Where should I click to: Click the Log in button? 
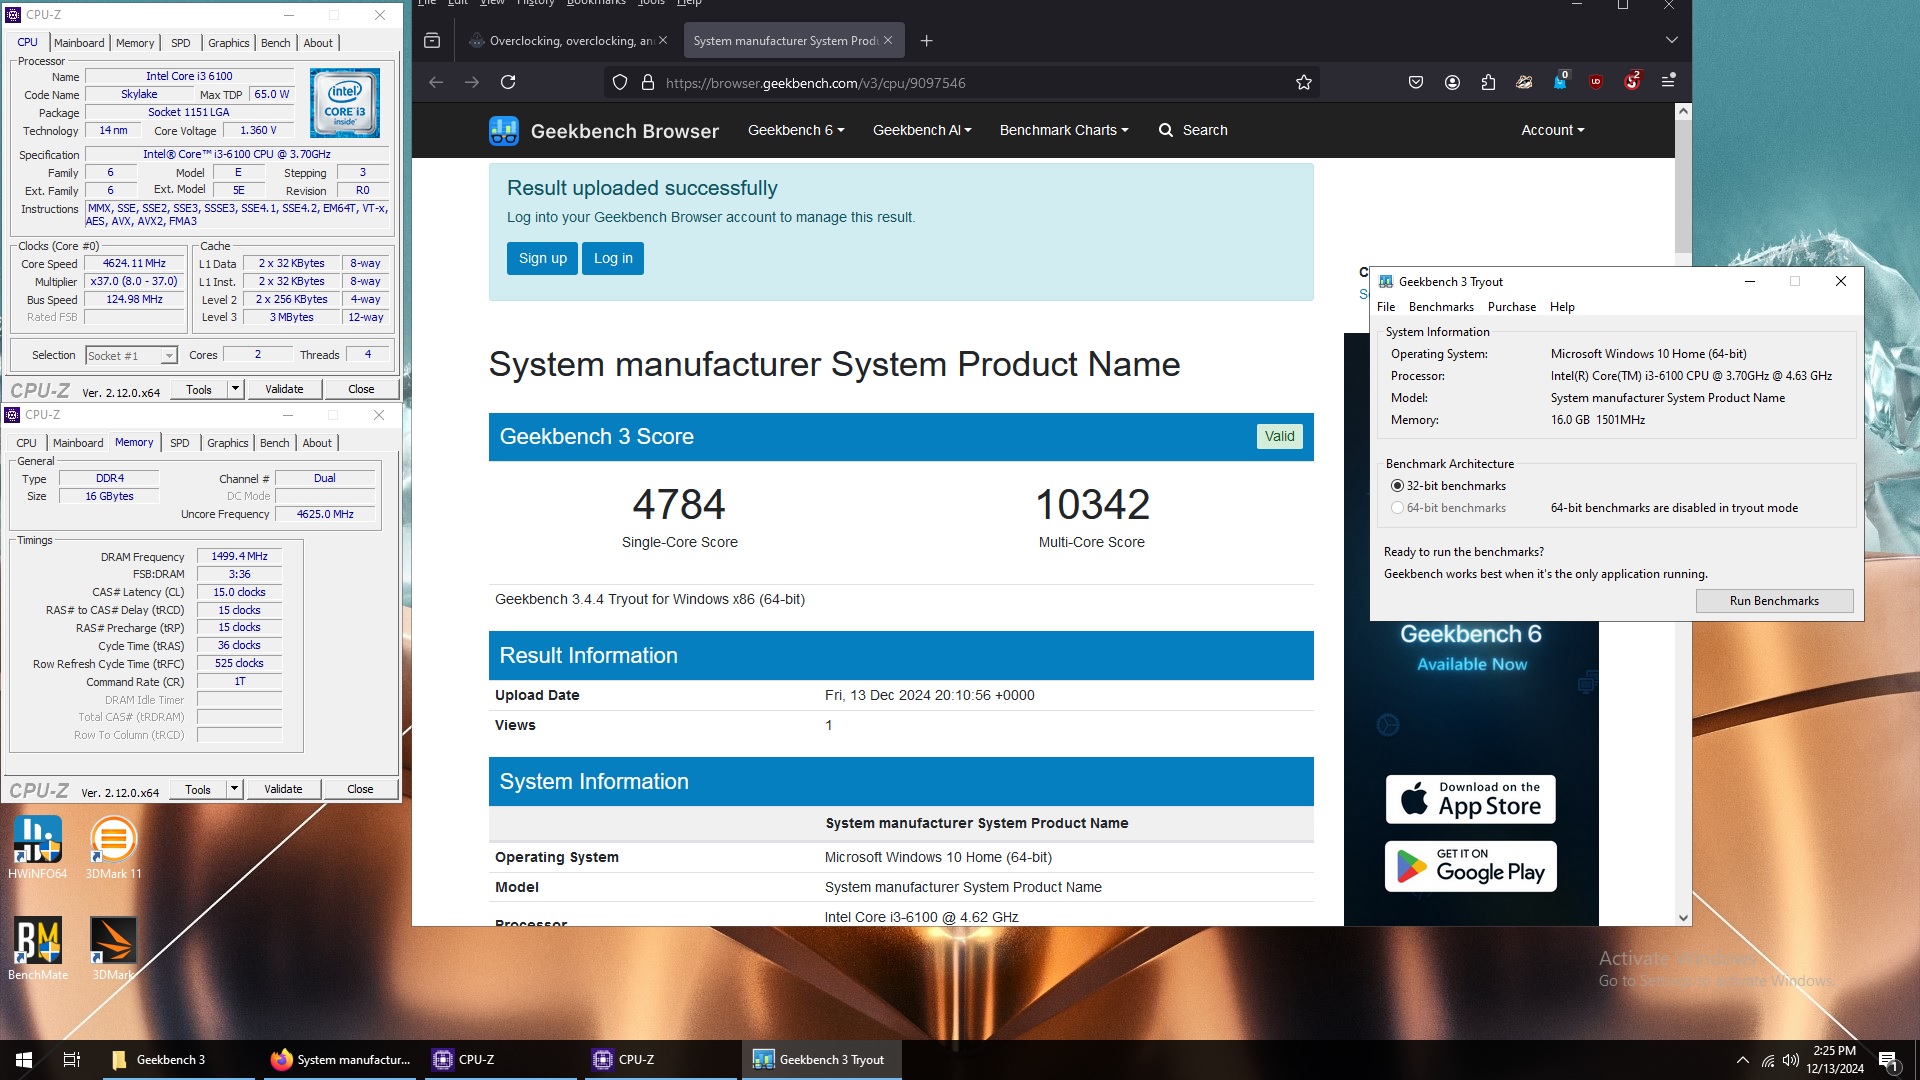click(x=613, y=258)
